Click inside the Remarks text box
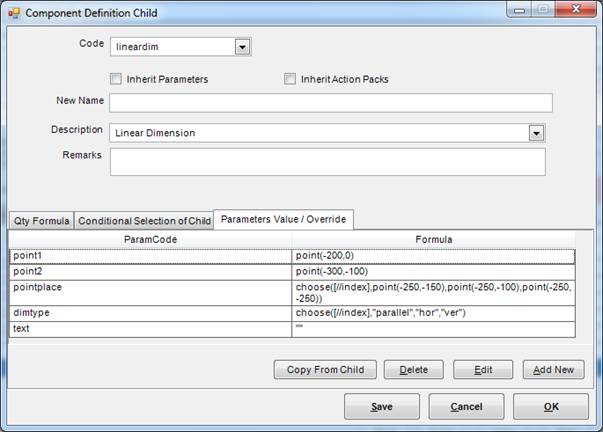 pos(327,162)
